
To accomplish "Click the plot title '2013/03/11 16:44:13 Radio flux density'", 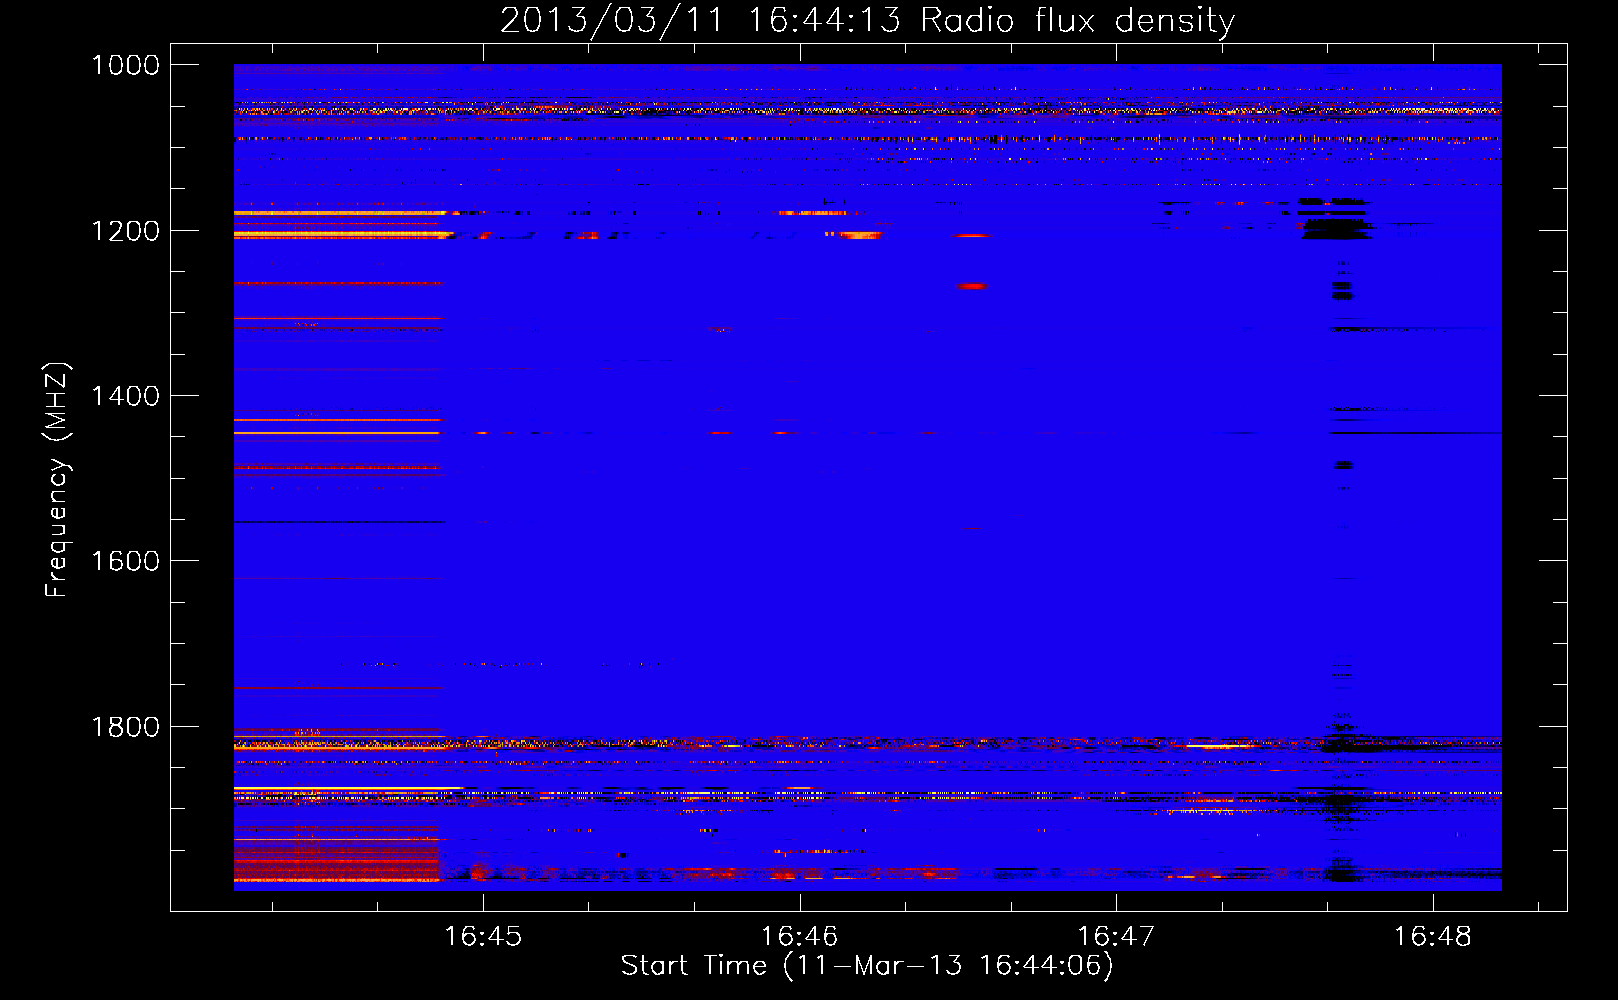I will 867,20.
